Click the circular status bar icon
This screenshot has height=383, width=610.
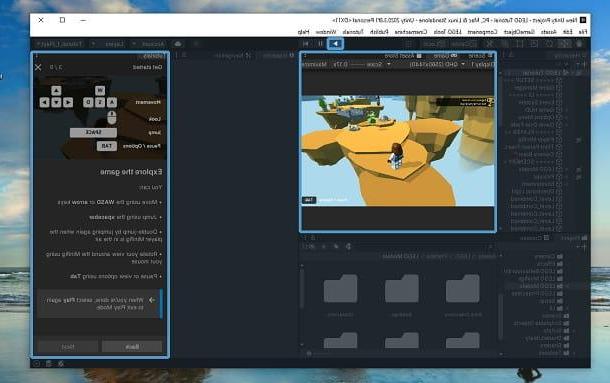click(x=36, y=364)
